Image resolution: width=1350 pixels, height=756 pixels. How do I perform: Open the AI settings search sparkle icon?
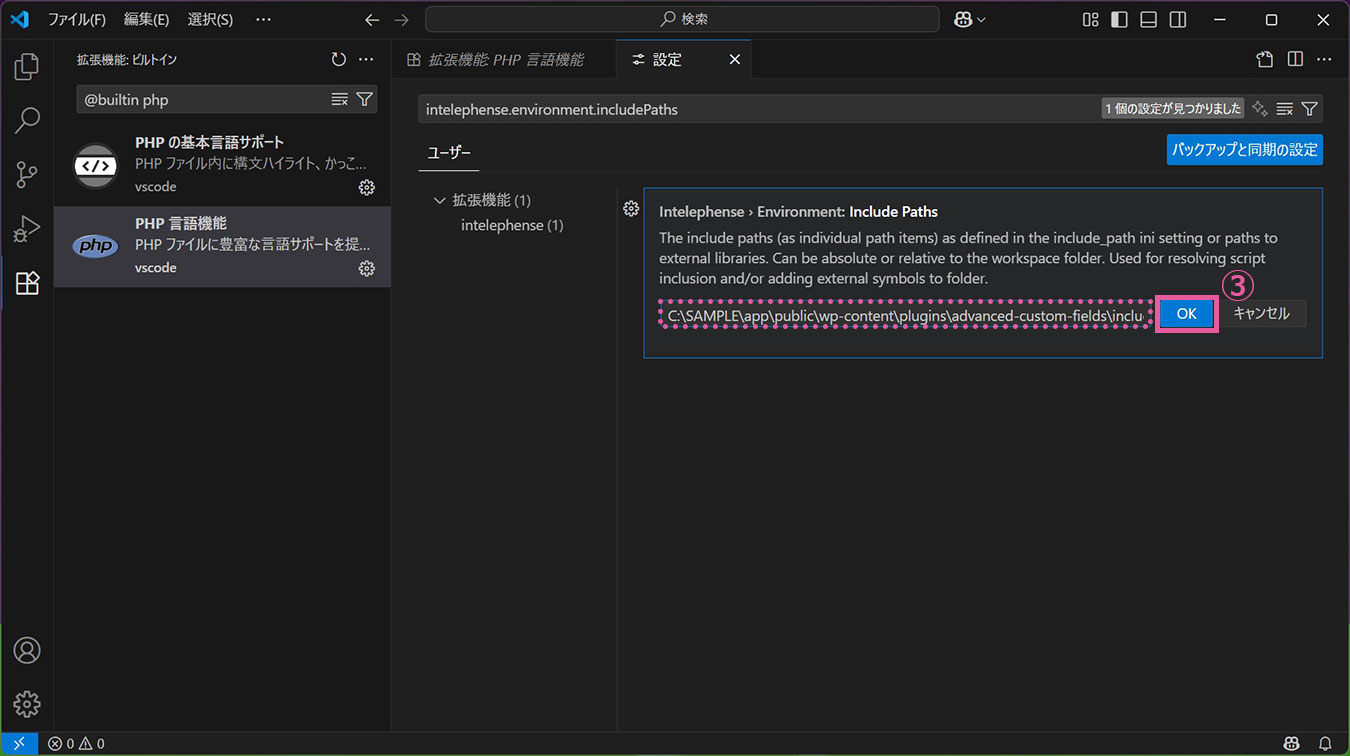[1260, 108]
